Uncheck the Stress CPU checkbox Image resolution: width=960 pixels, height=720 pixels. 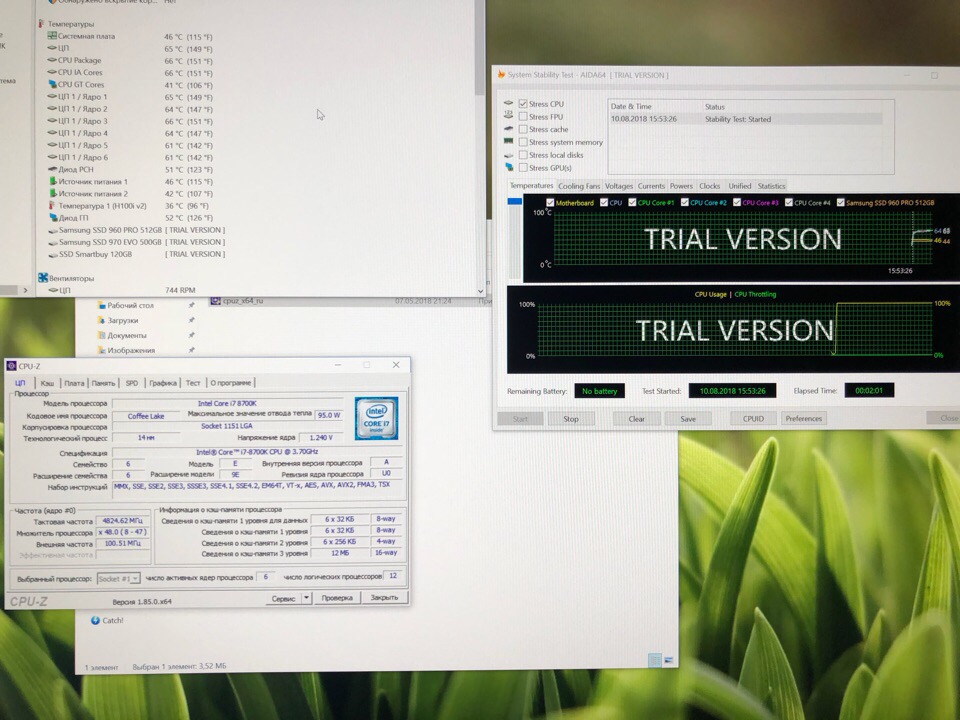point(523,103)
